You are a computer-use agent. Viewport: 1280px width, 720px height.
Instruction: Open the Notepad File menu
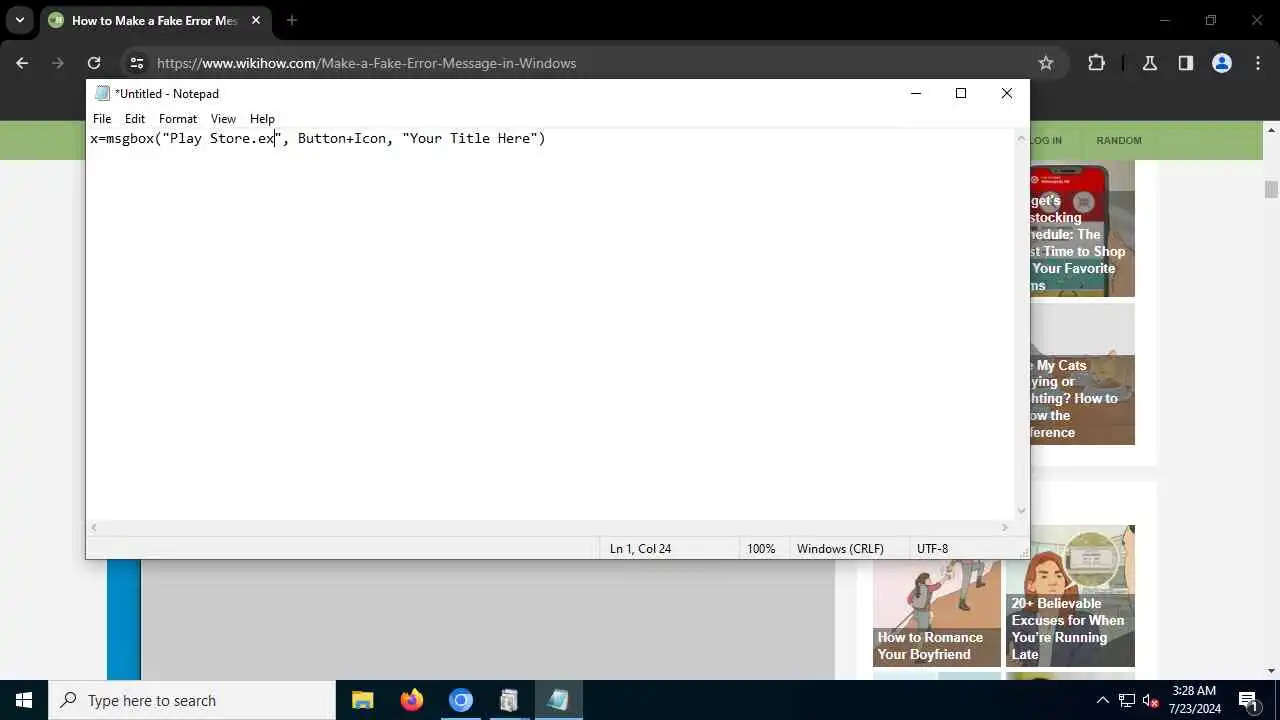(102, 118)
